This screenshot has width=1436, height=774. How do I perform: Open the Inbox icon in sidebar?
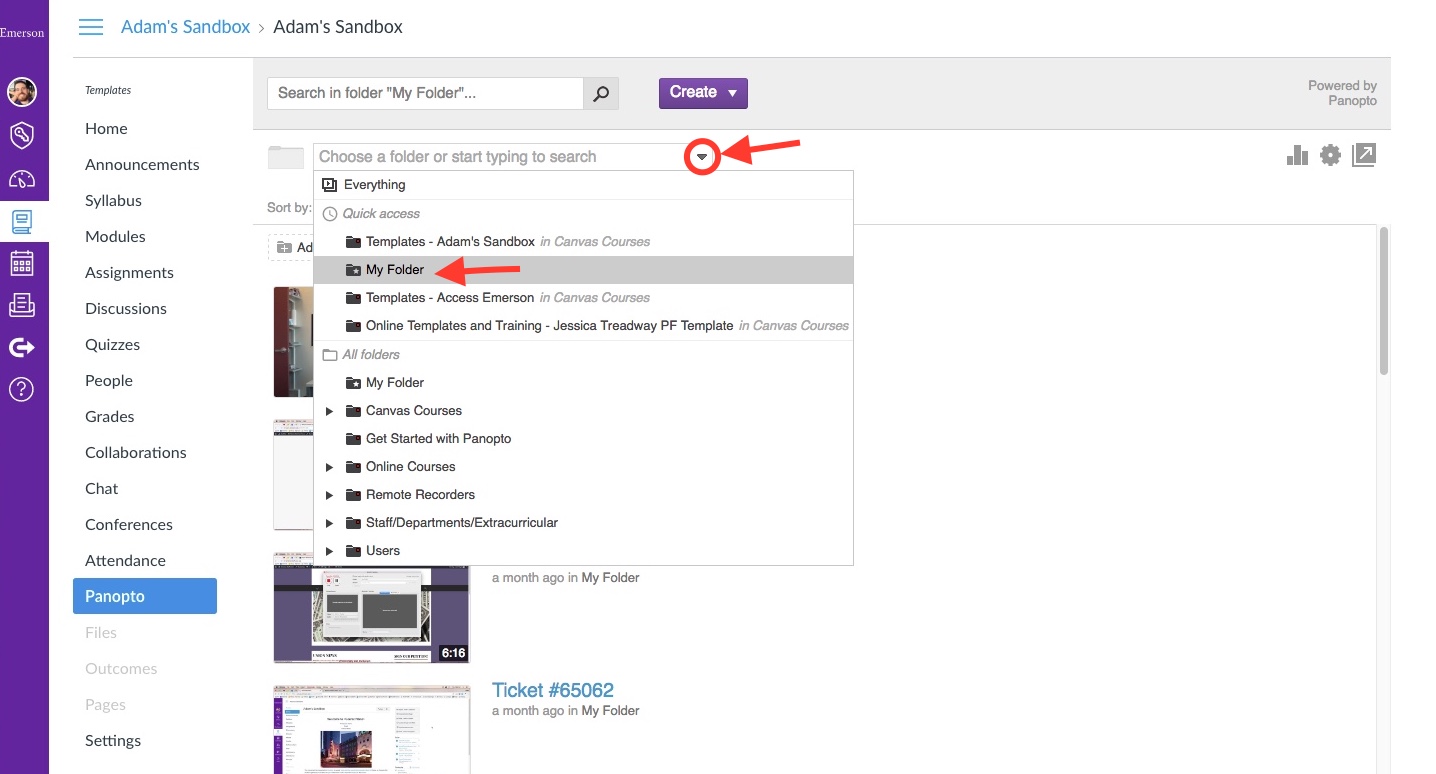pyautogui.click(x=22, y=305)
